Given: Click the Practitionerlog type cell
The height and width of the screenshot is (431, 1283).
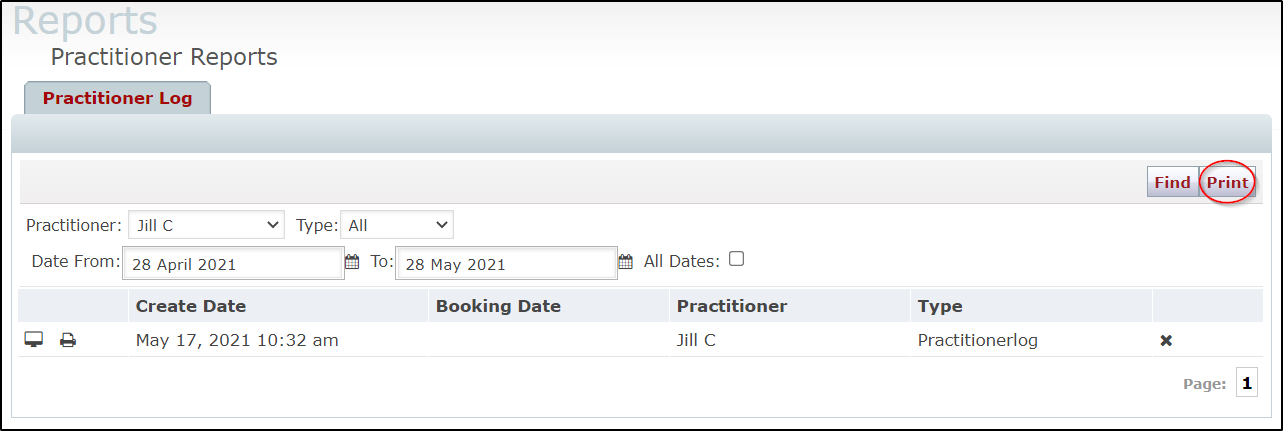Looking at the screenshot, I should 978,340.
